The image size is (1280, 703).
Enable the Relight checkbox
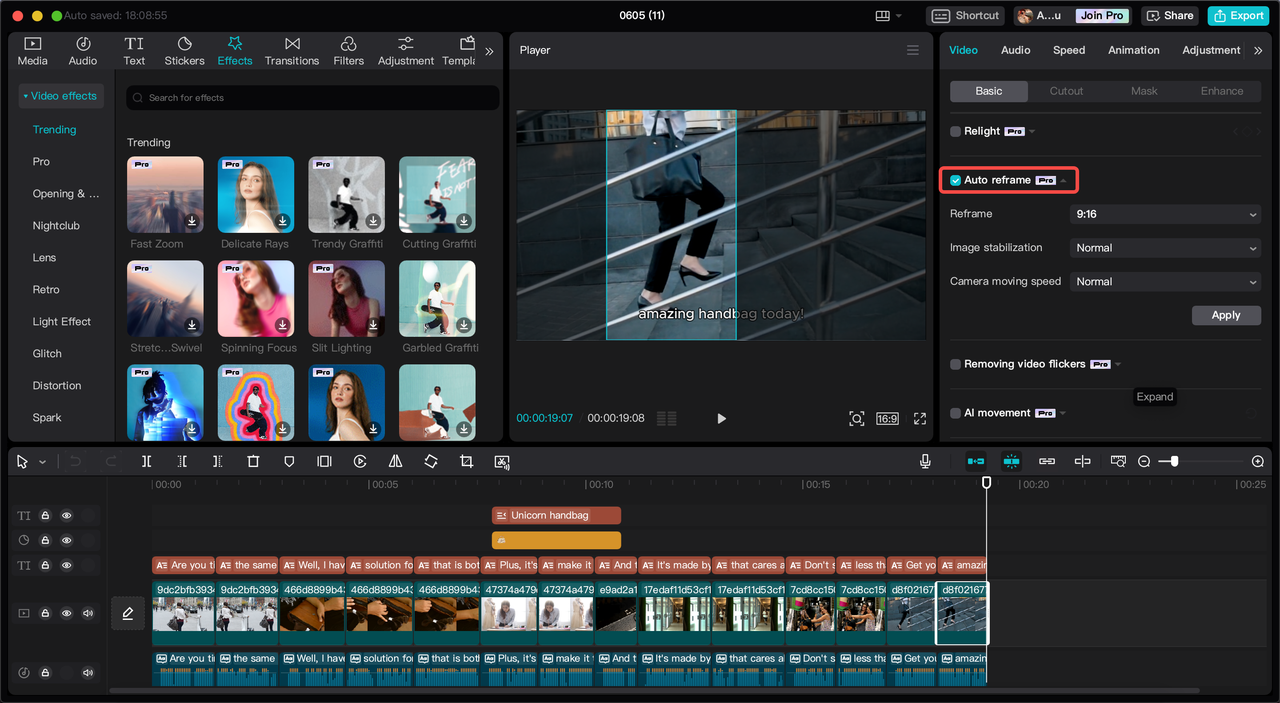pos(956,132)
